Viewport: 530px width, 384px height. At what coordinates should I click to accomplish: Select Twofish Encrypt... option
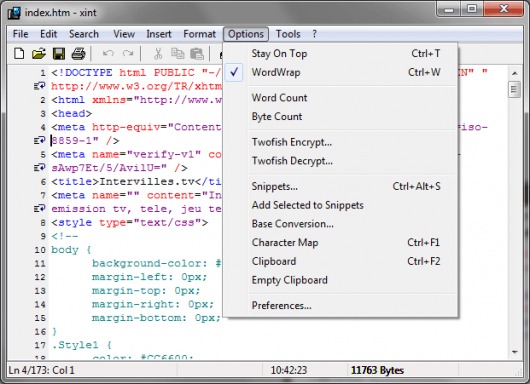pyautogui.click(x=341, y=142)
